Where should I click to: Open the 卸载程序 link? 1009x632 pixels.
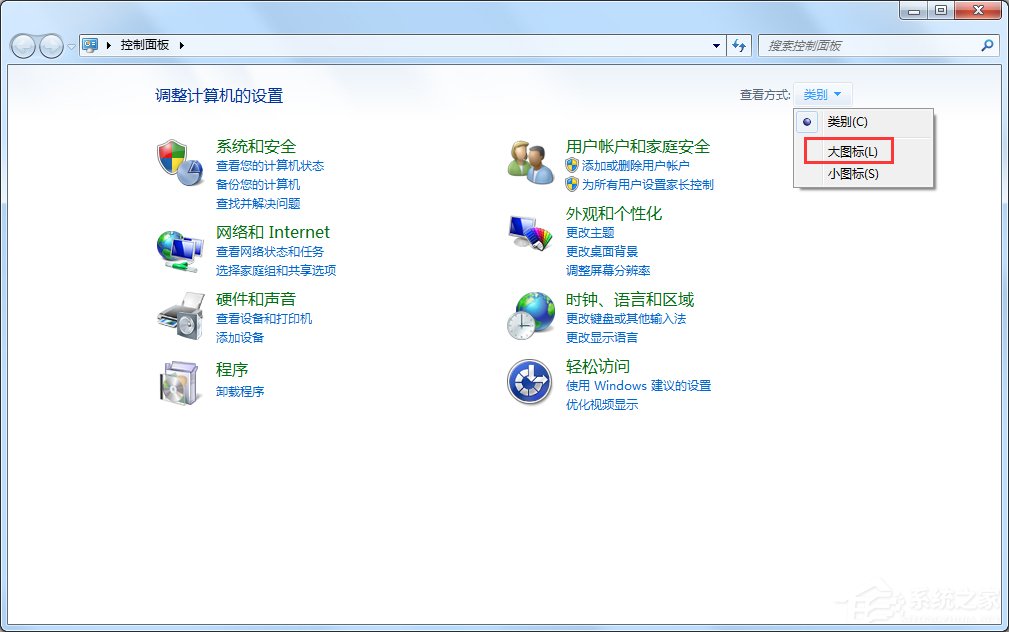pos(239,388)
